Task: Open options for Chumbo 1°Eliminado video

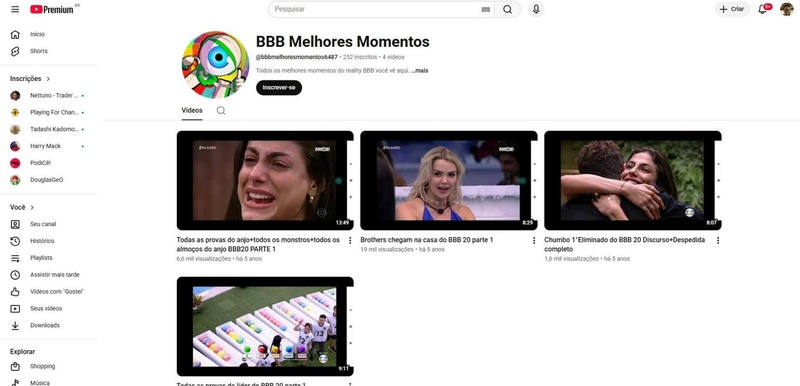Action: [x=718, y=240]
